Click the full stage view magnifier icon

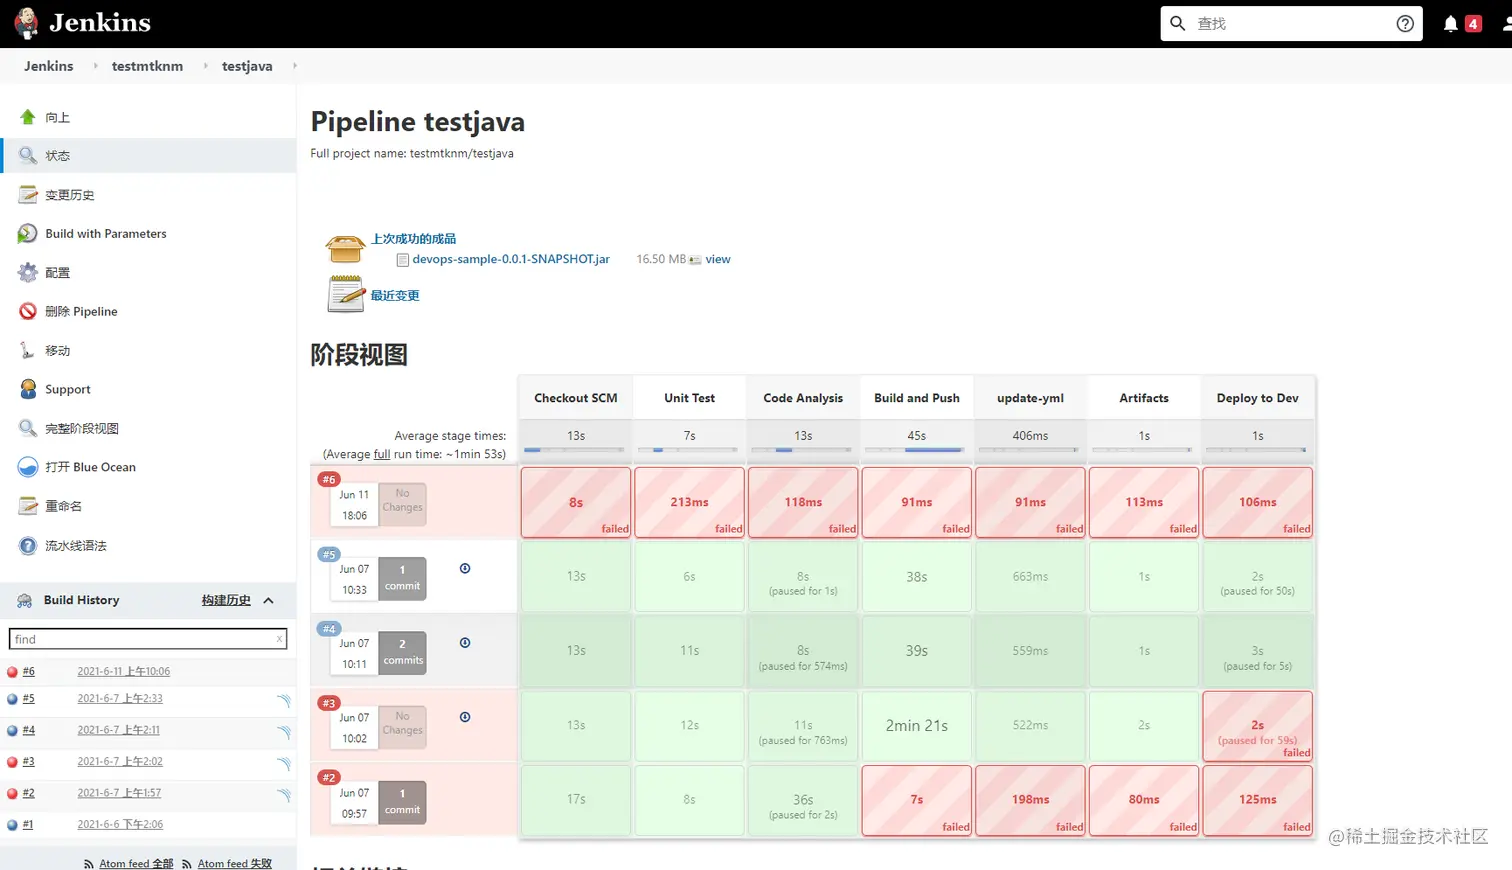pos(28,428)
